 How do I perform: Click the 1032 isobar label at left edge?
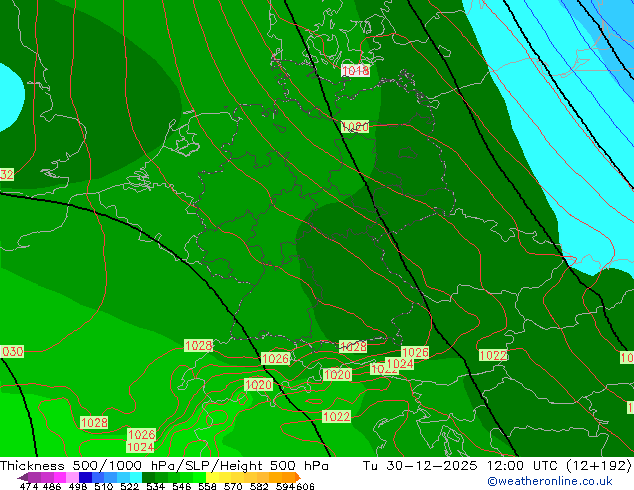[7, 174]
